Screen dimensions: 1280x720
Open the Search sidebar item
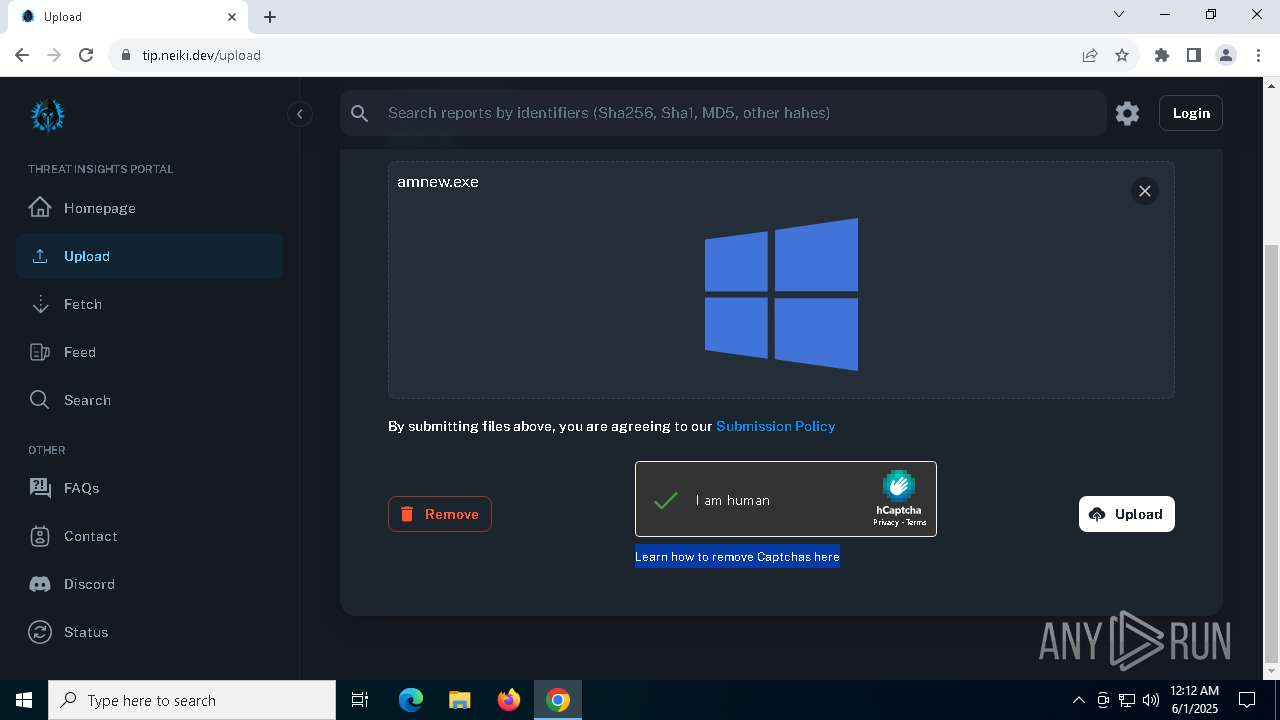coord(149,400)
